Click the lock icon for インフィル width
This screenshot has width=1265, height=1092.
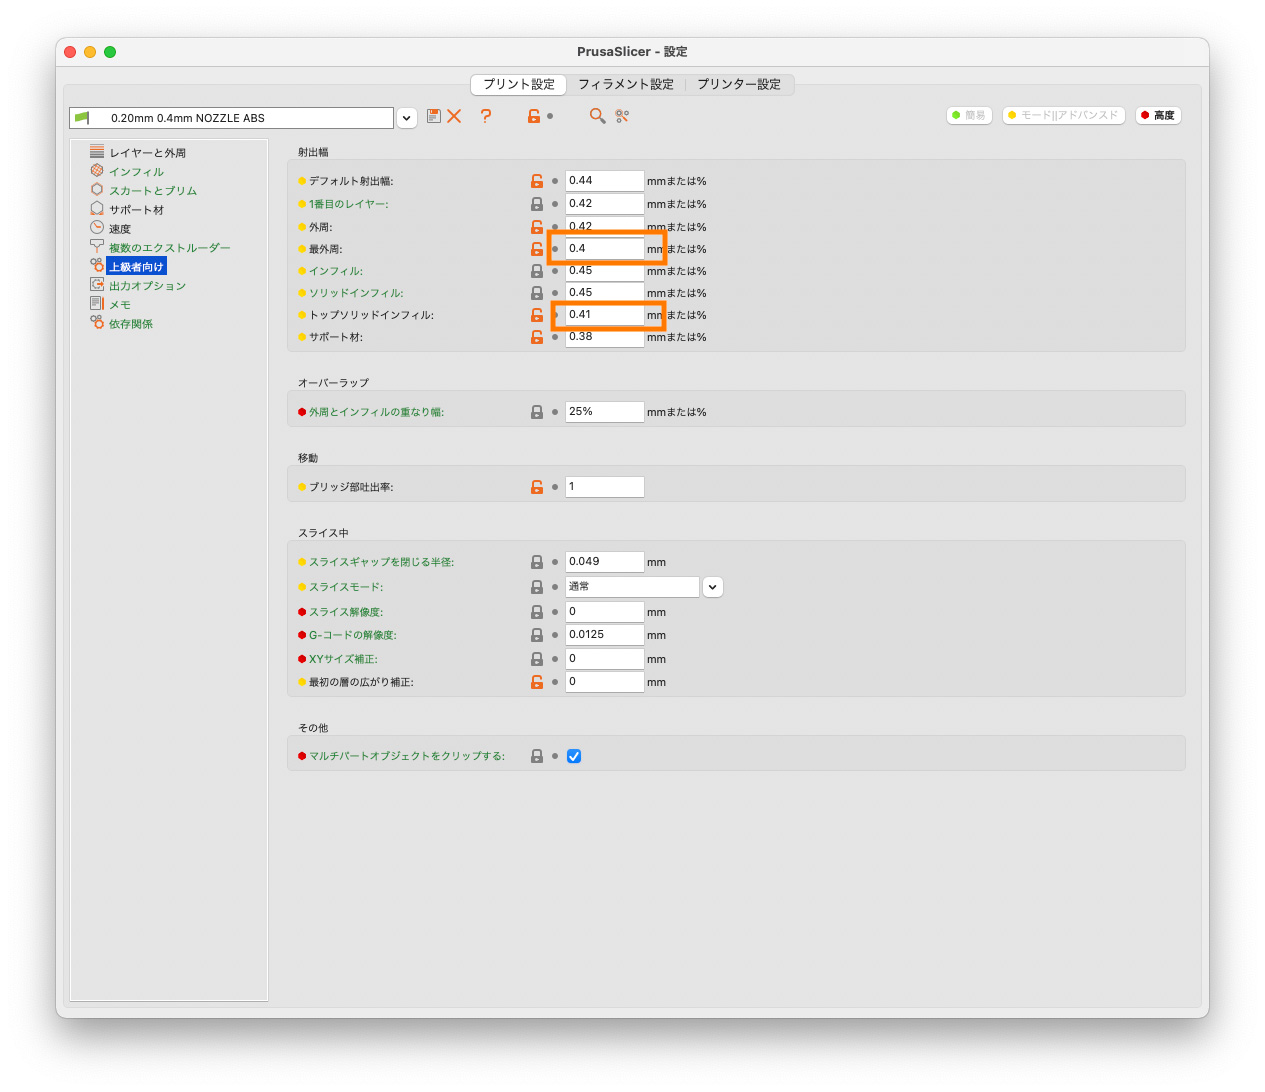[x=537, y=271]
